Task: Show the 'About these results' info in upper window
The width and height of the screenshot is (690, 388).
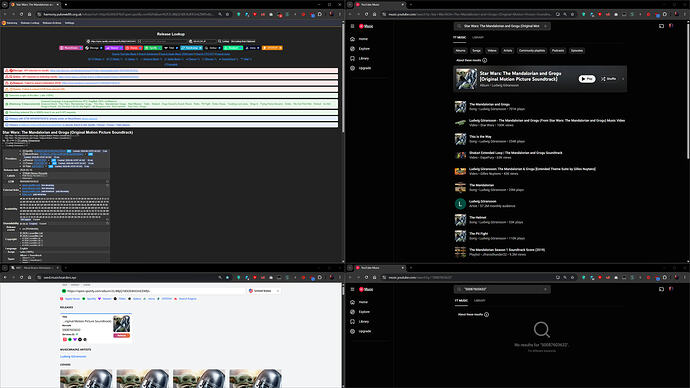Action: [484, 60]
